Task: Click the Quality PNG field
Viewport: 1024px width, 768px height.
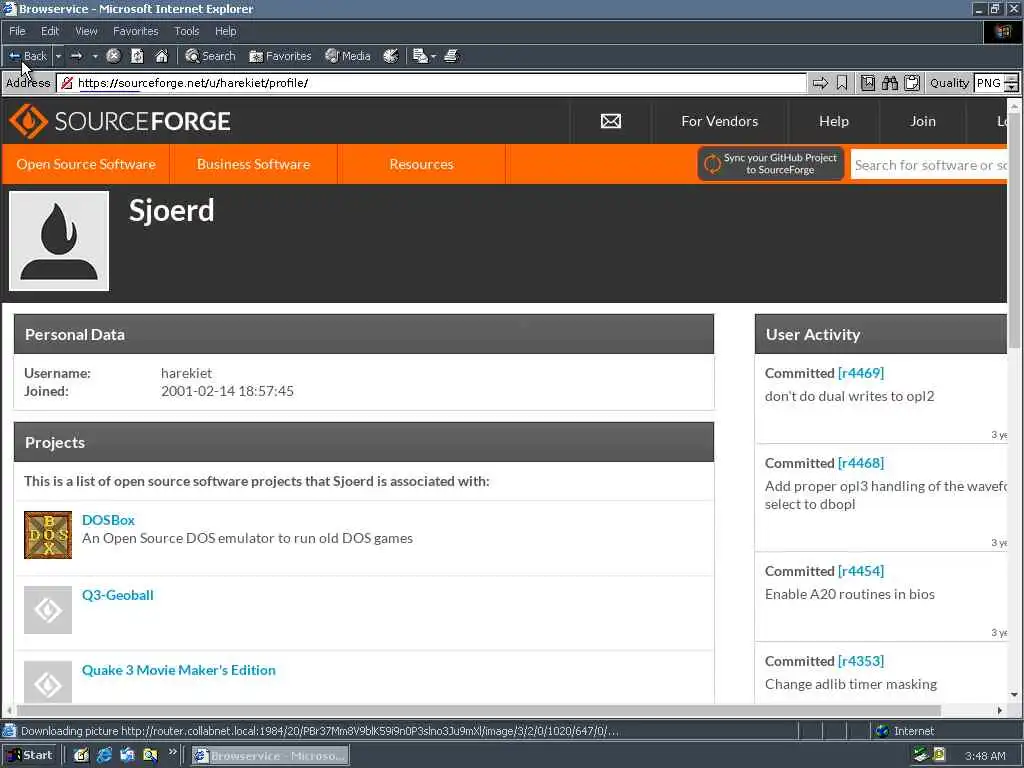Action: click(989, 83)
